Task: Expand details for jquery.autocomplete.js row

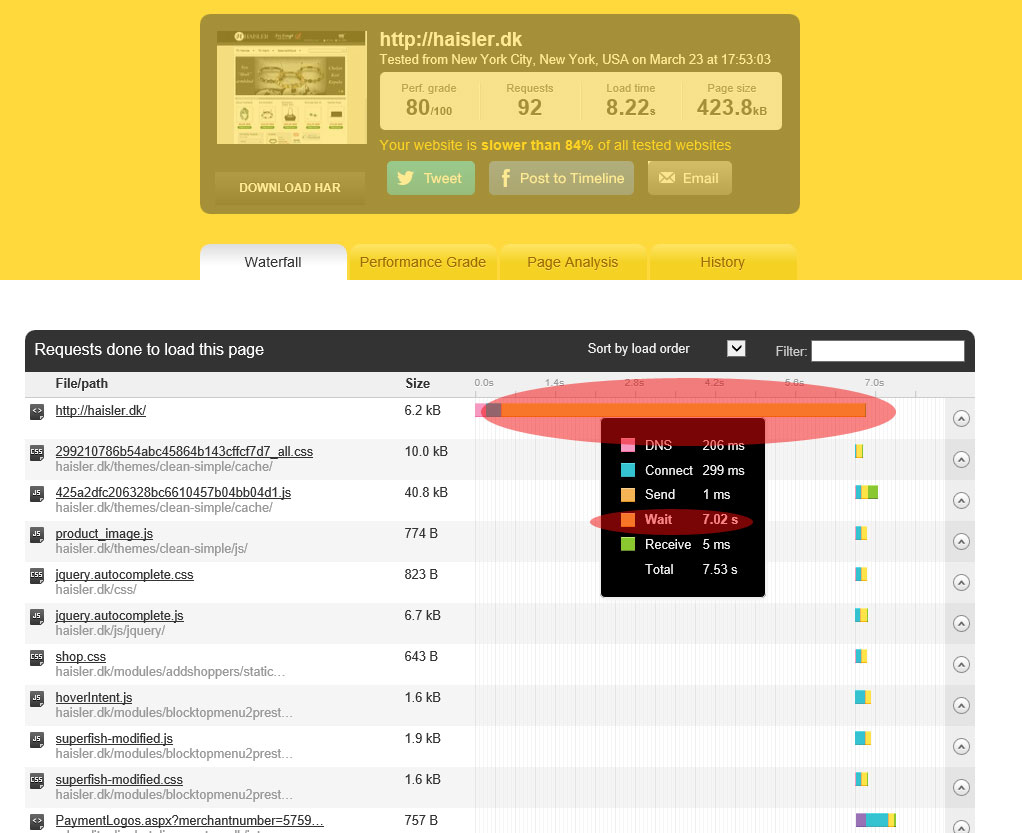Action: tap(961, 624)
